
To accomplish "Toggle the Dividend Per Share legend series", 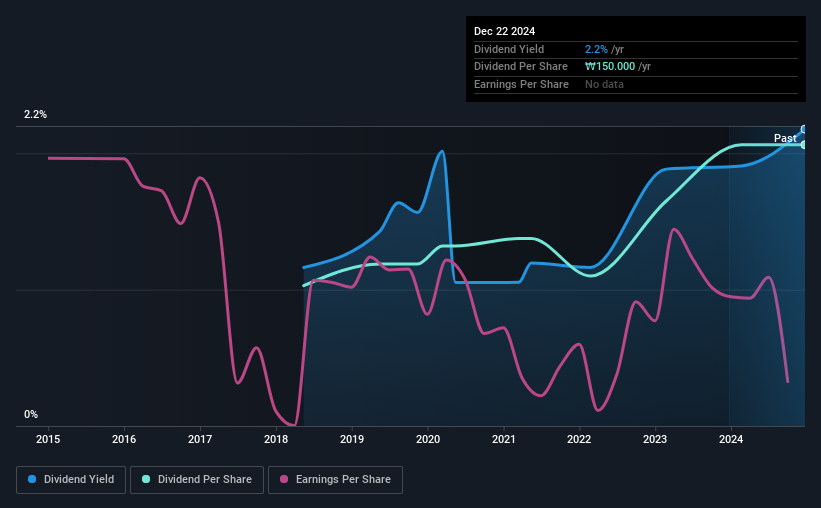I will click(197, 480).
